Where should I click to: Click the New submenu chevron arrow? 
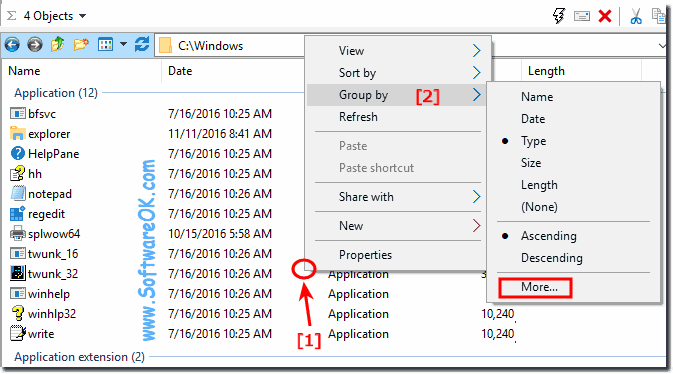tap(476, 225)
